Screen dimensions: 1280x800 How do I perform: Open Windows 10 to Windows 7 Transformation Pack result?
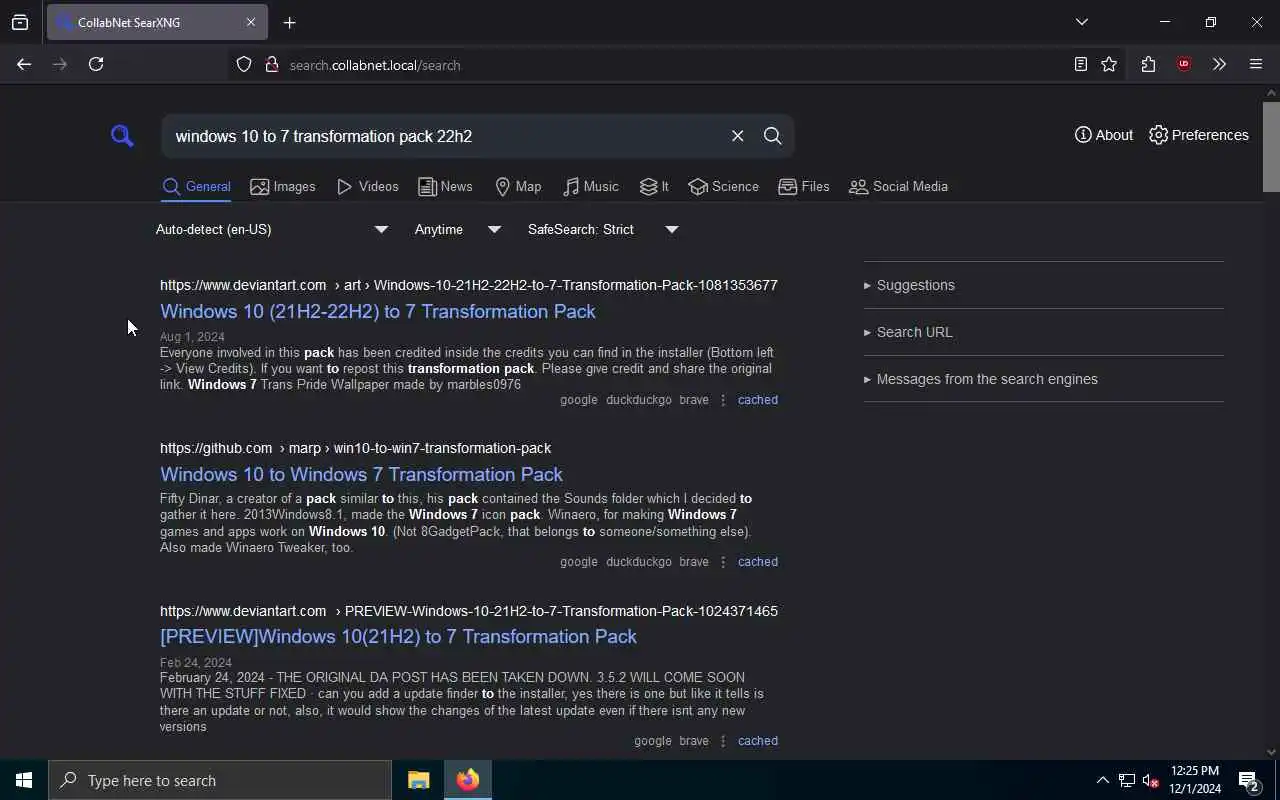[x=361, y=475]
